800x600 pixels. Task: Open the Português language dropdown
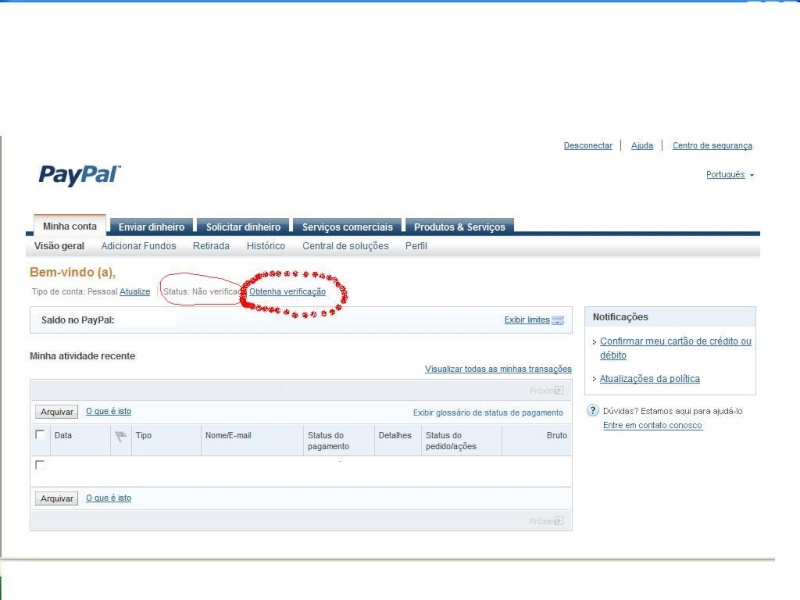(x=730, y=174)
